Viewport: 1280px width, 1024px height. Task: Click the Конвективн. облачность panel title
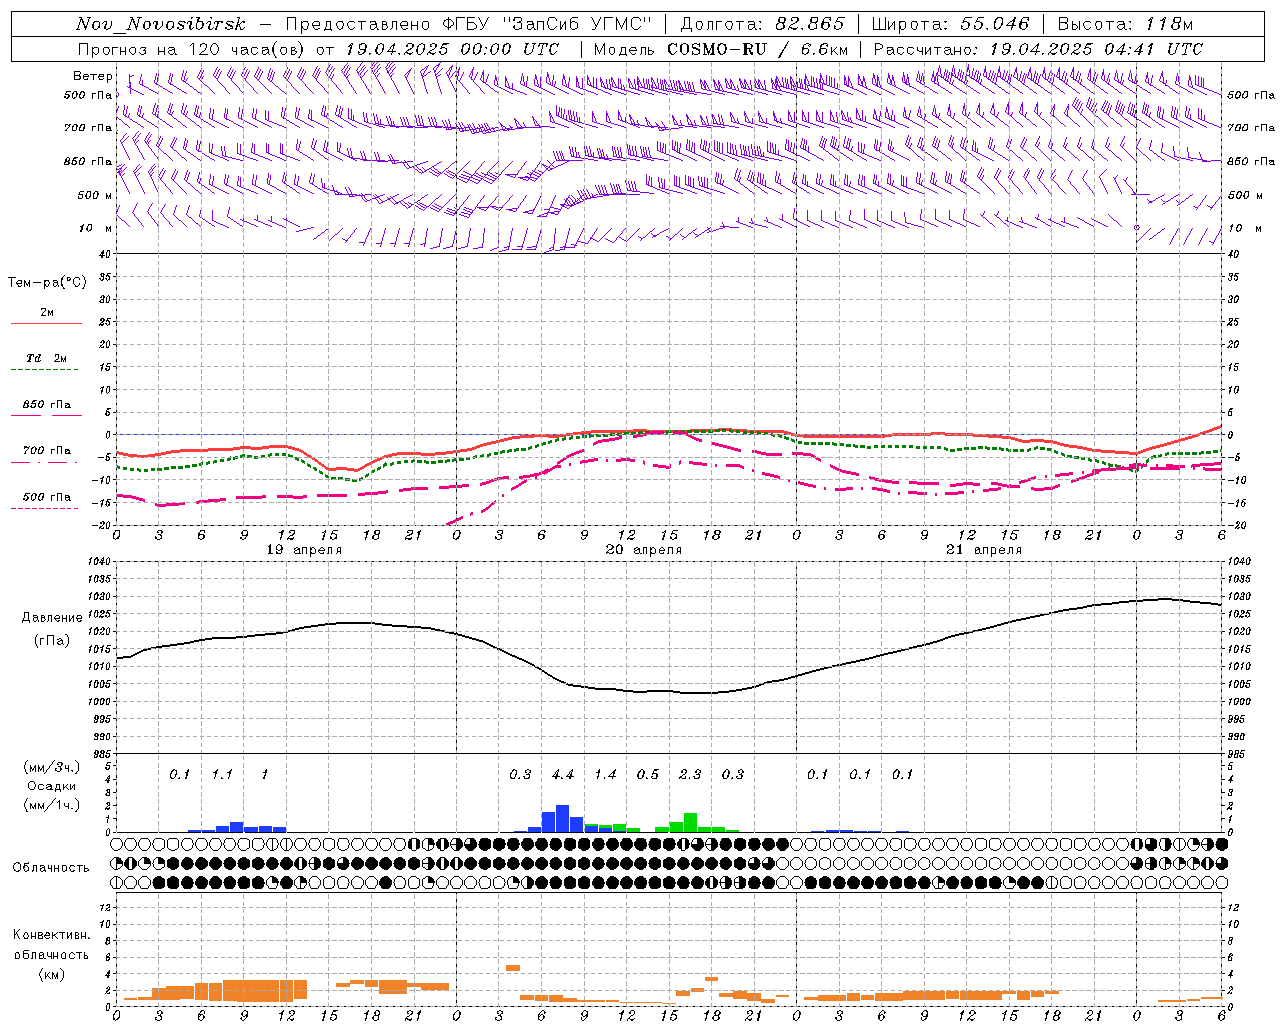coord(51,945)
